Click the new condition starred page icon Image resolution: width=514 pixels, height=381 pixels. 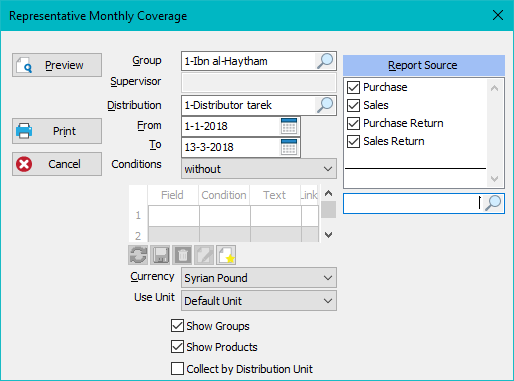pyautogui.click(x=226, y=255)
